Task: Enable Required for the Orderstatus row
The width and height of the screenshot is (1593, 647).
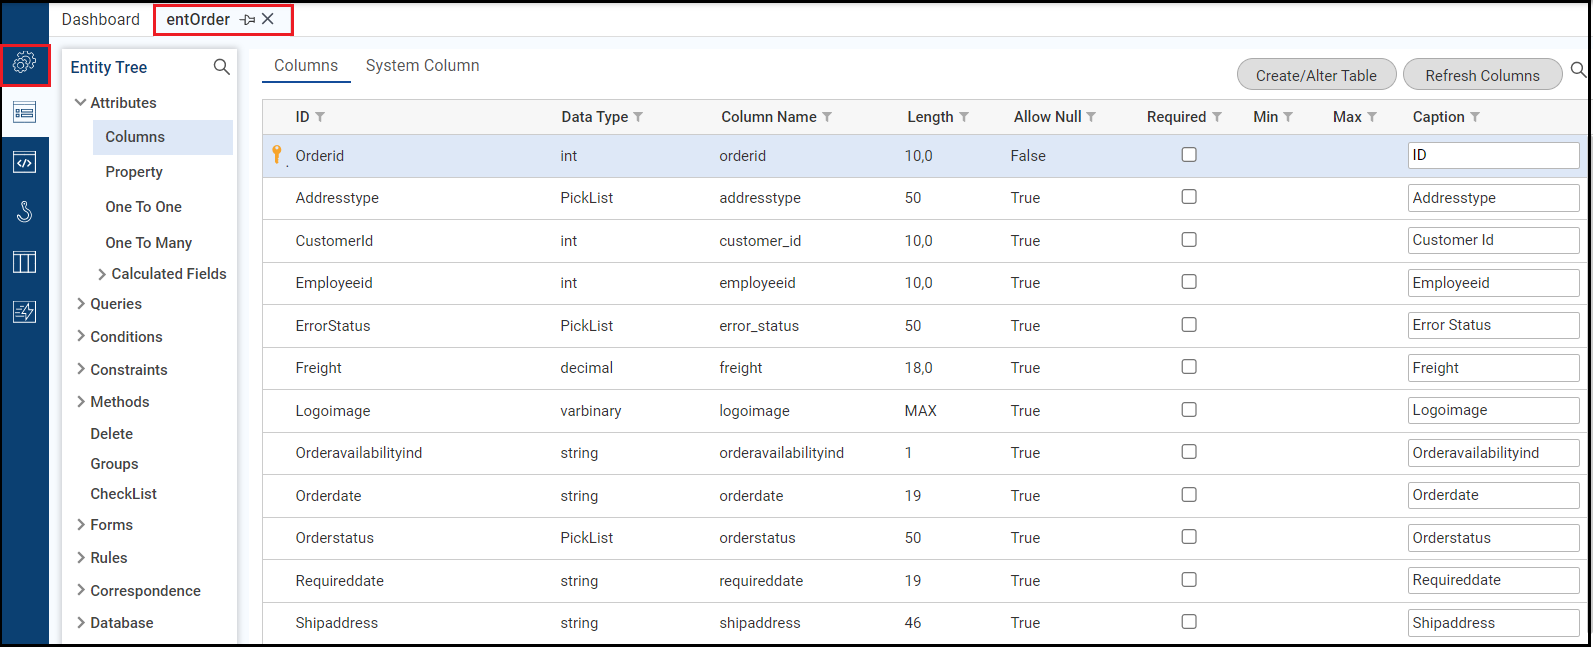Action: pos(1189,537)
